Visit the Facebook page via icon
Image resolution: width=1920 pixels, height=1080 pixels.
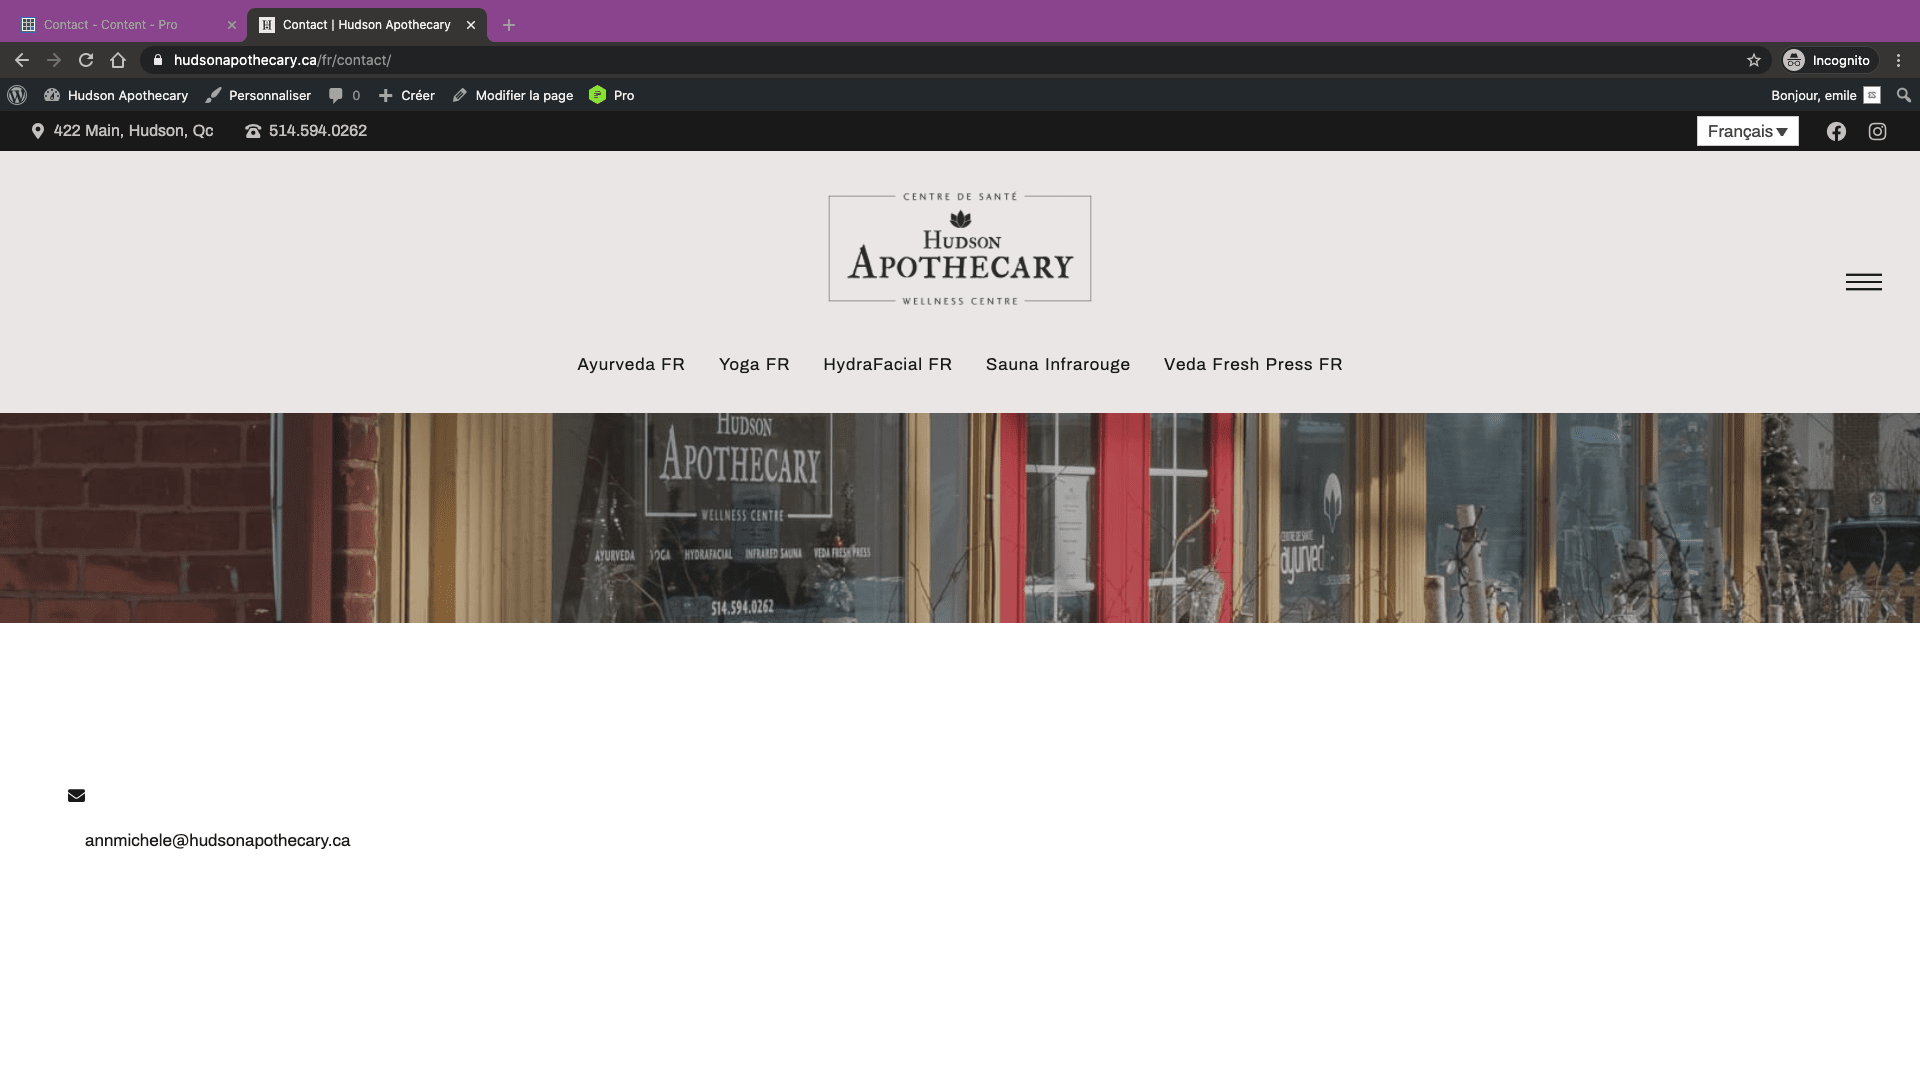1836,131
